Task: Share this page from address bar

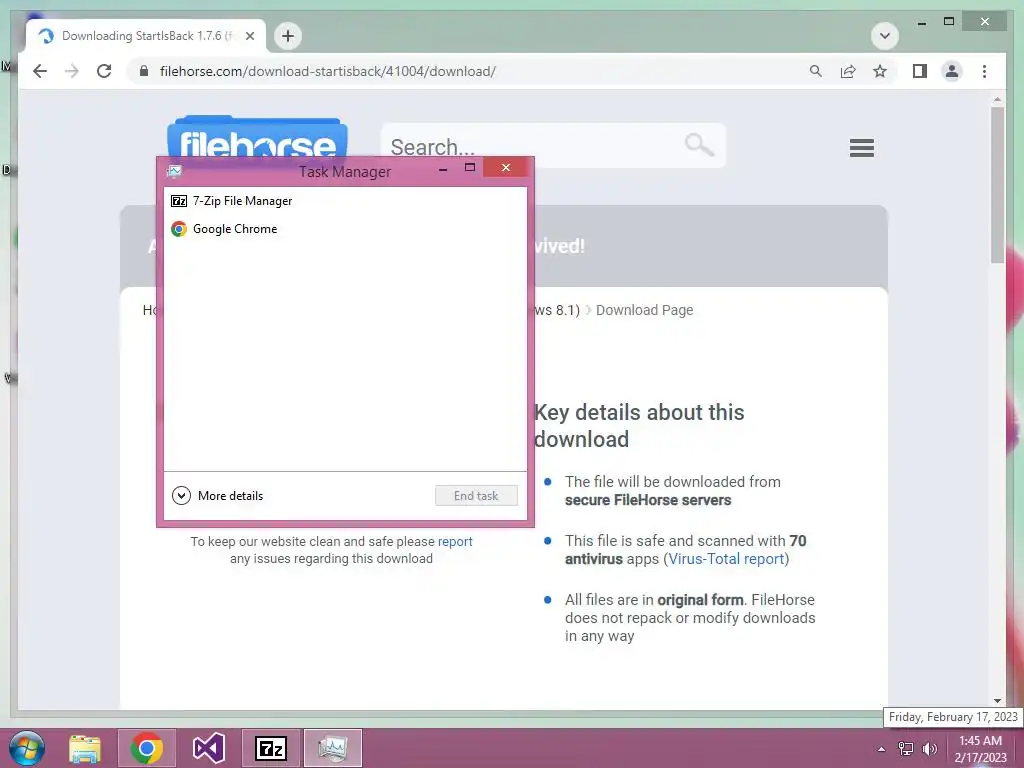Action: (848, 71)
